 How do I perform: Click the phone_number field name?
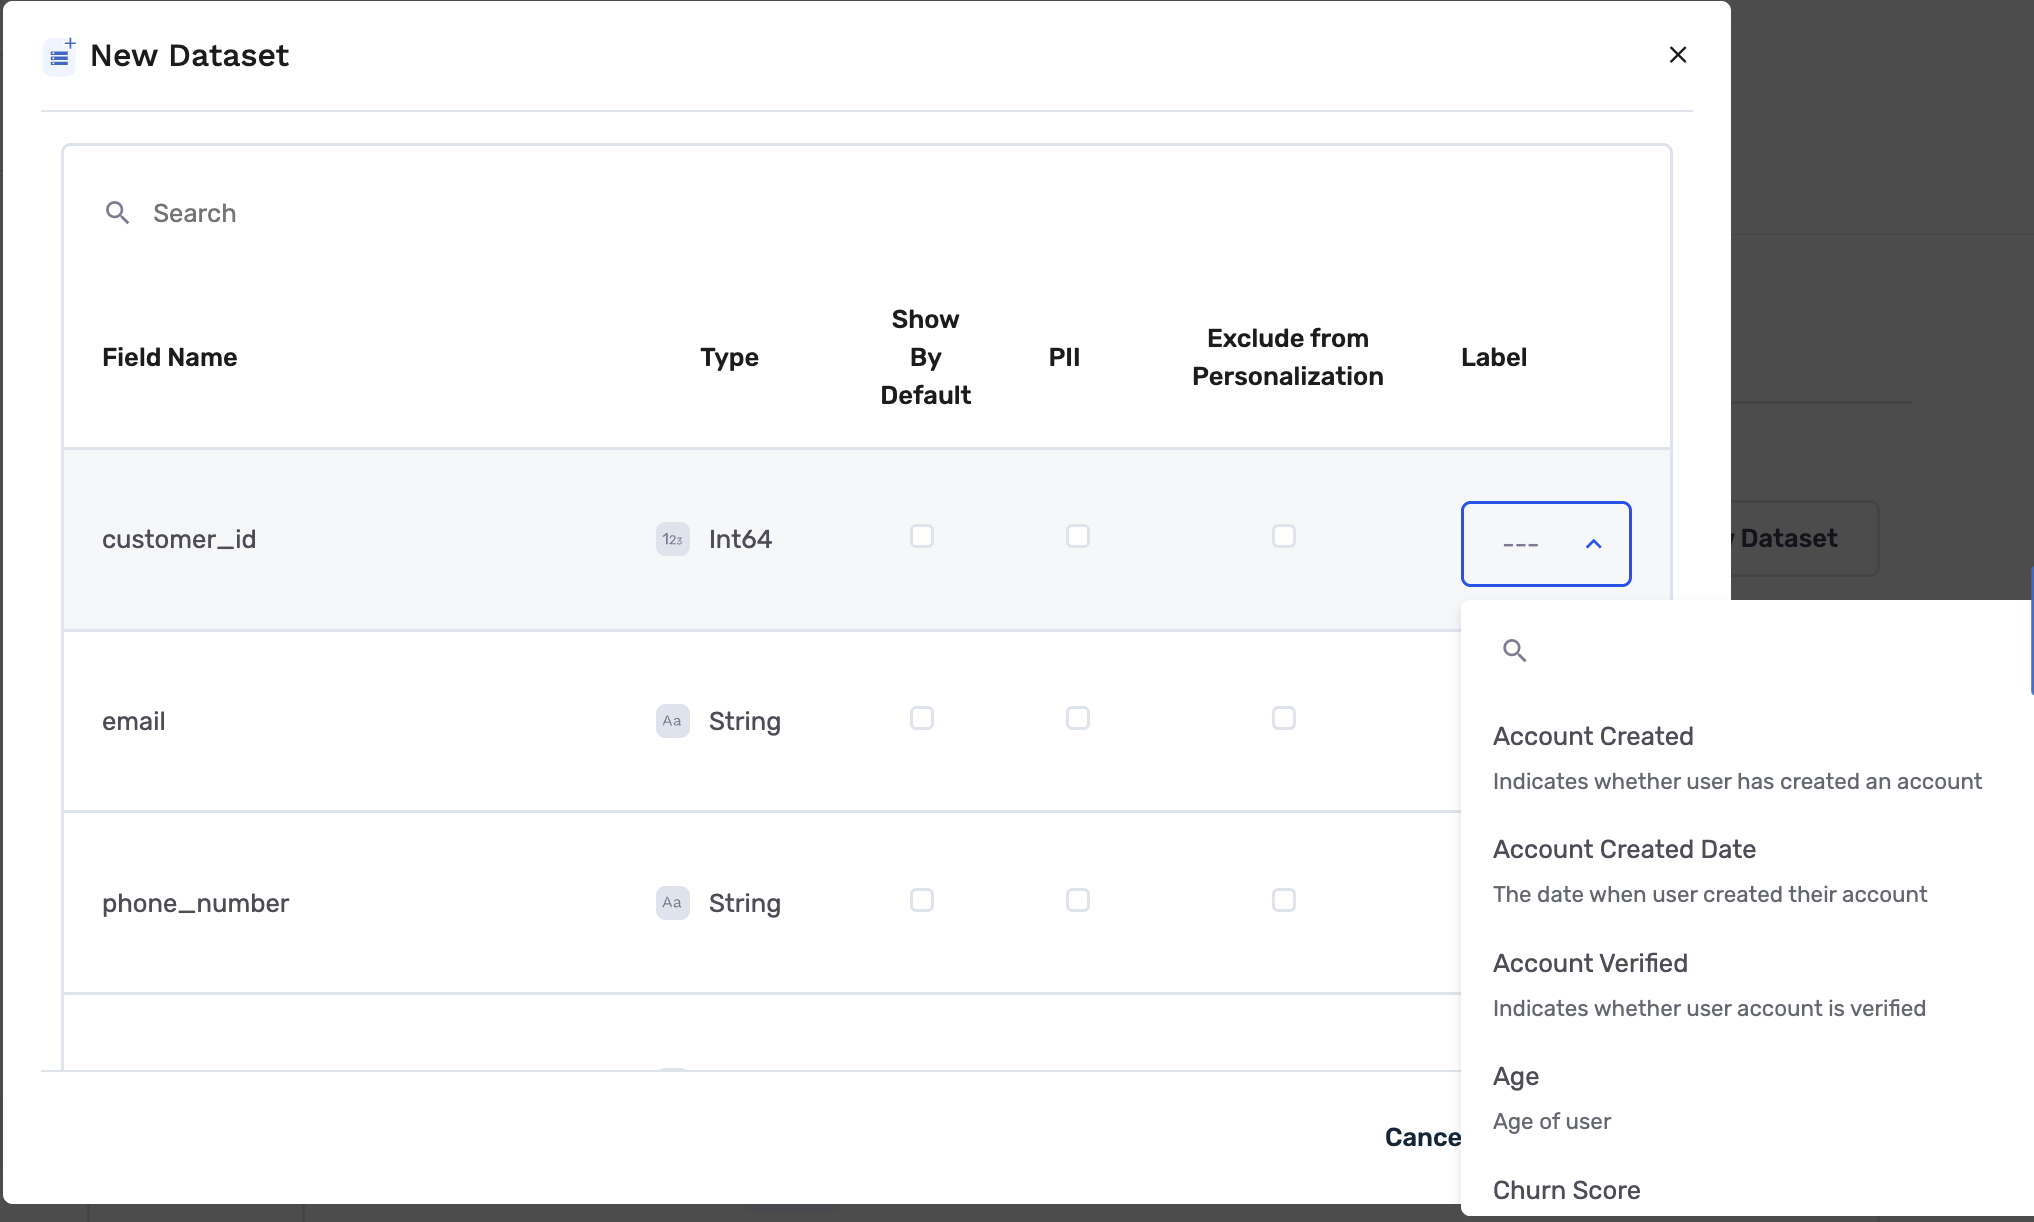[x=196, y=903]
